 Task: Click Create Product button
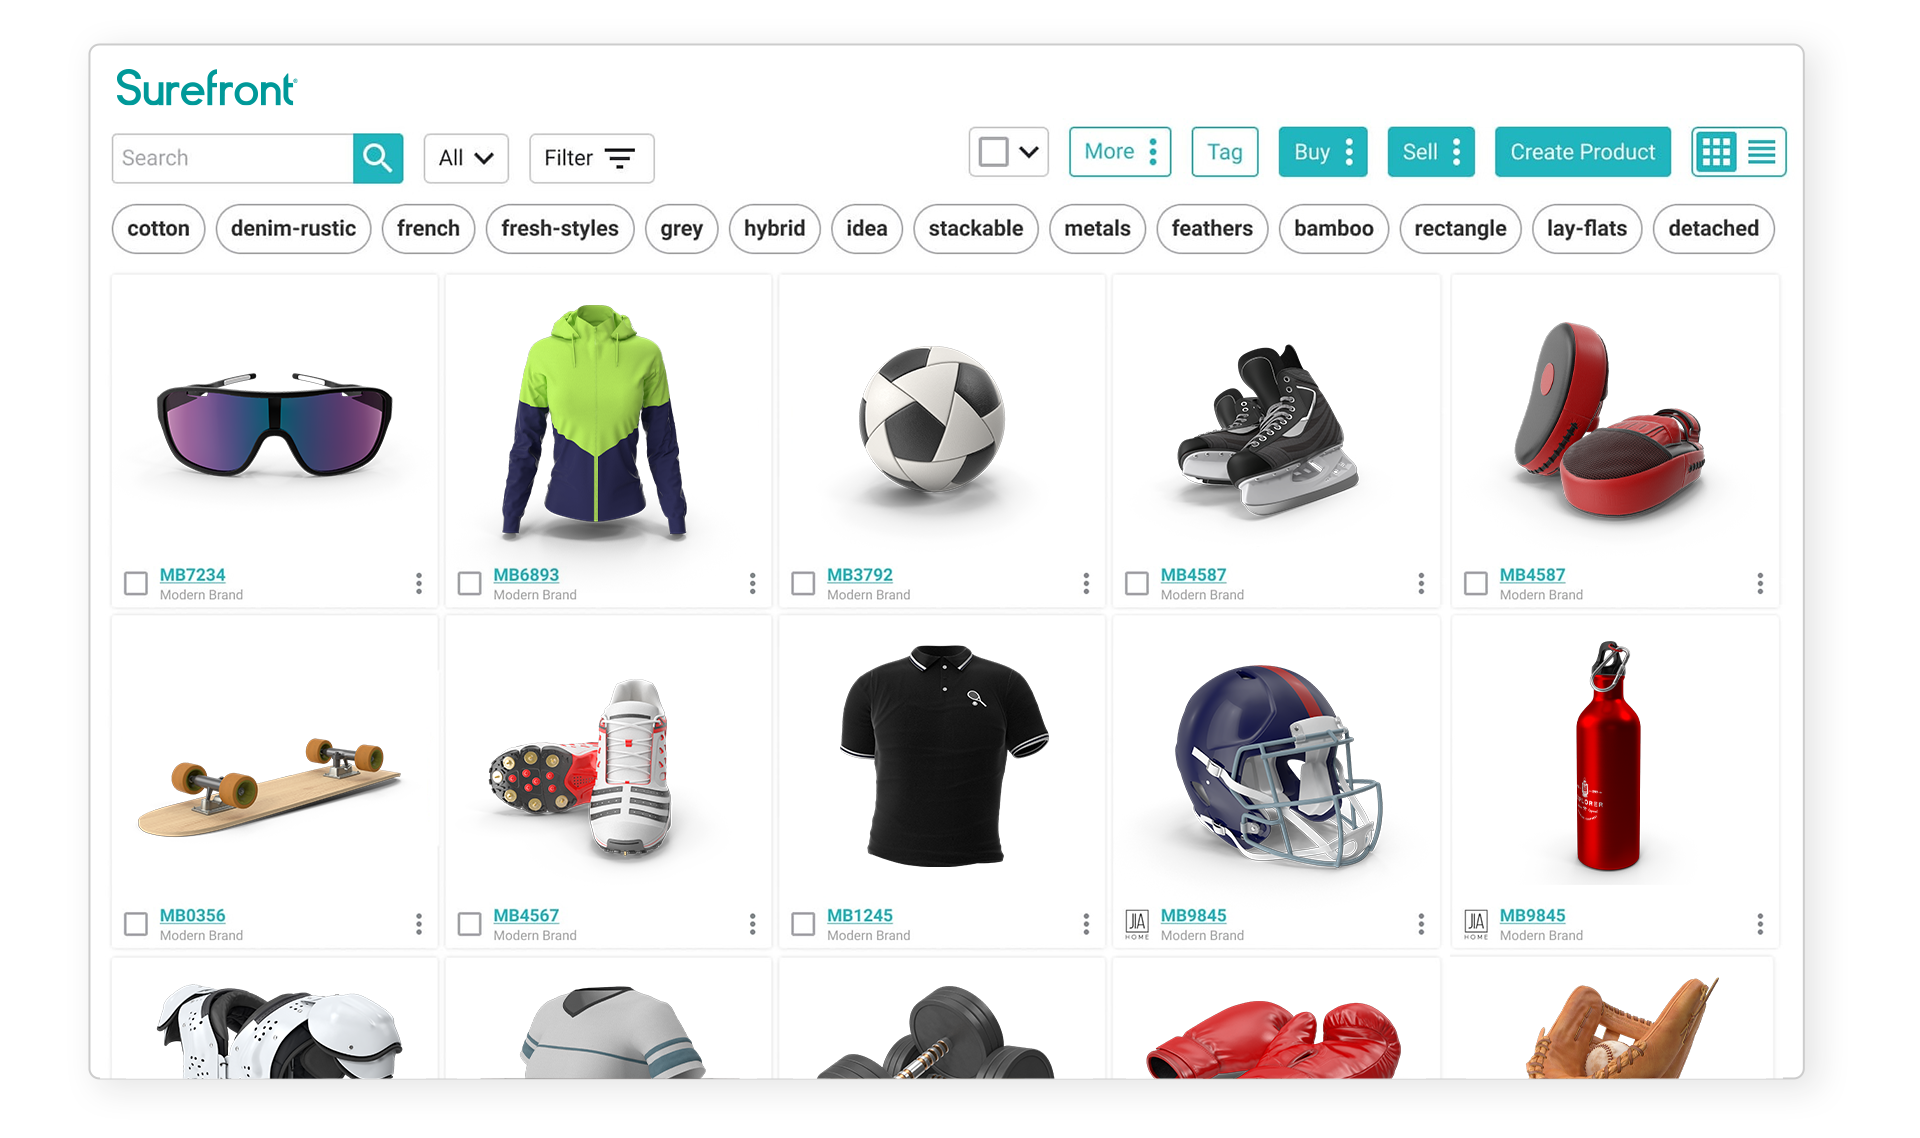click(x=1586, y=152)
